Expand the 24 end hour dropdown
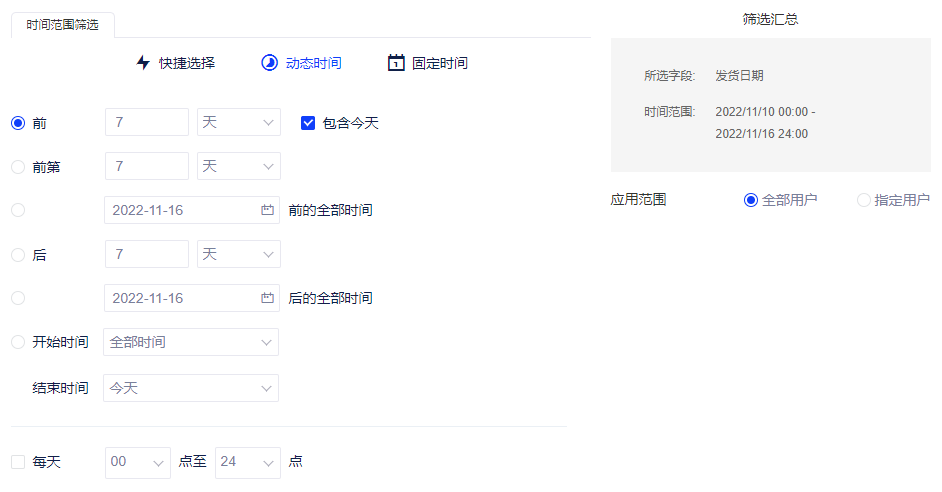 tap(248, 462)
